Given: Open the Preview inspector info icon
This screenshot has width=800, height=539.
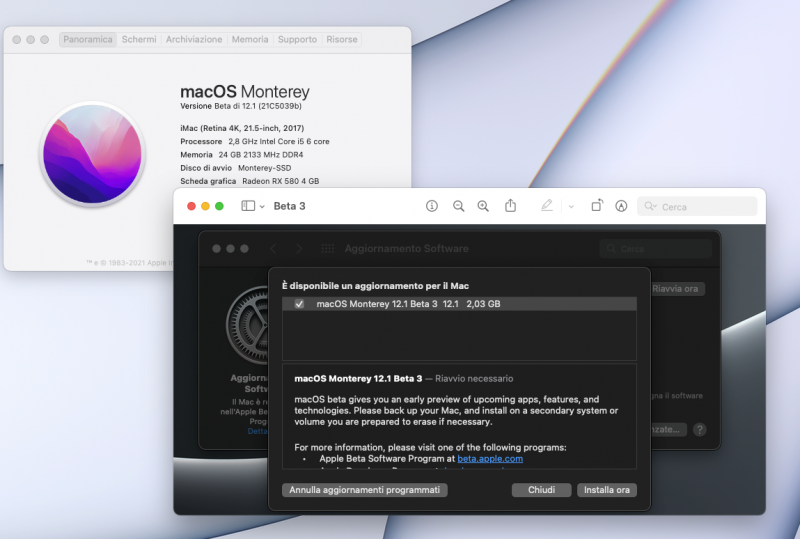Looking at the screenshot, I should tap(432, 206).
